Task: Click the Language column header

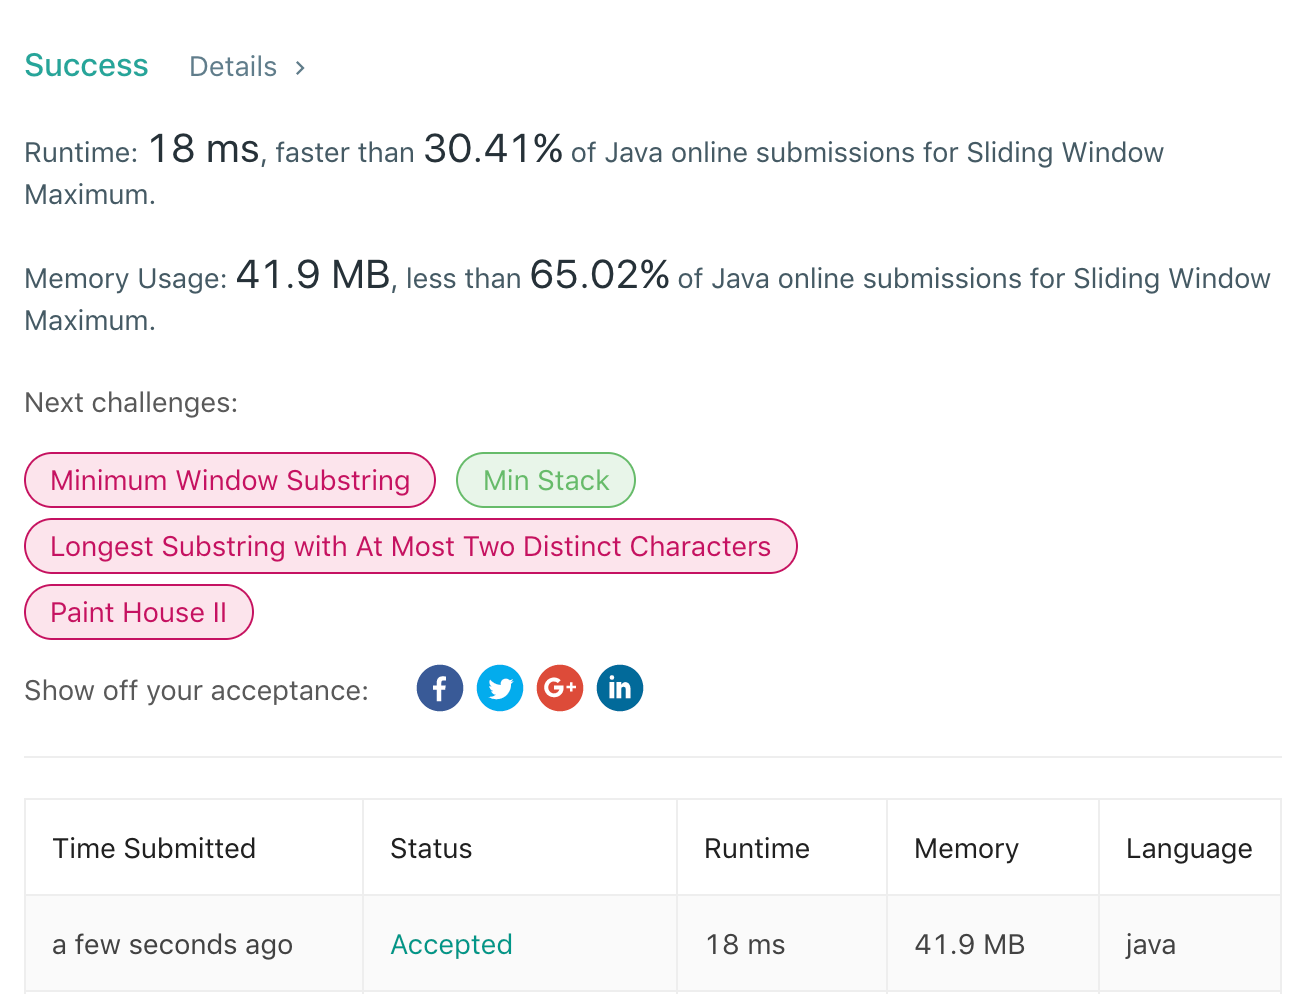Action: [x=1189, y=847]
